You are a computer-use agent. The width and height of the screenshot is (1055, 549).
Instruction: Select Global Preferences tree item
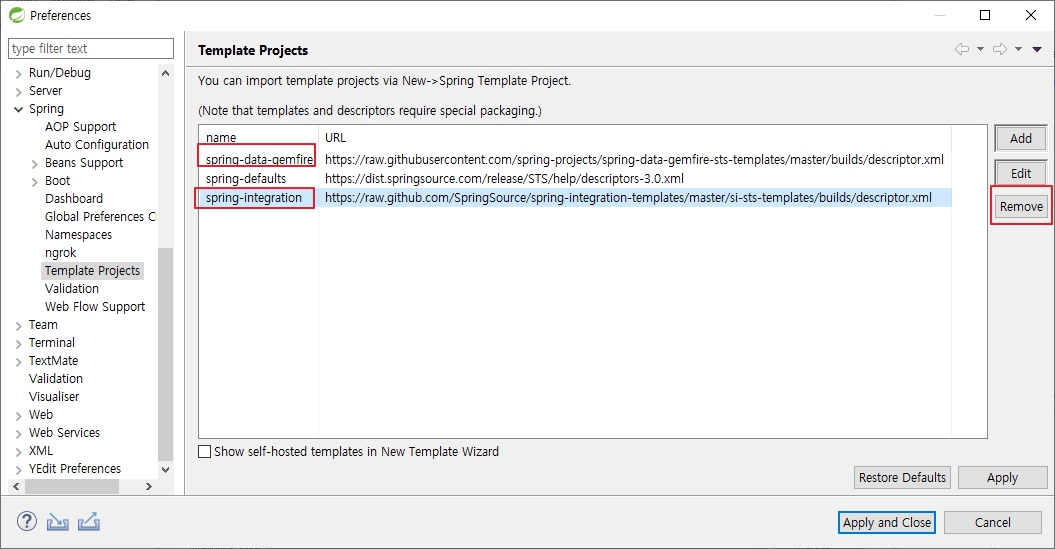(x=100, y=217)
